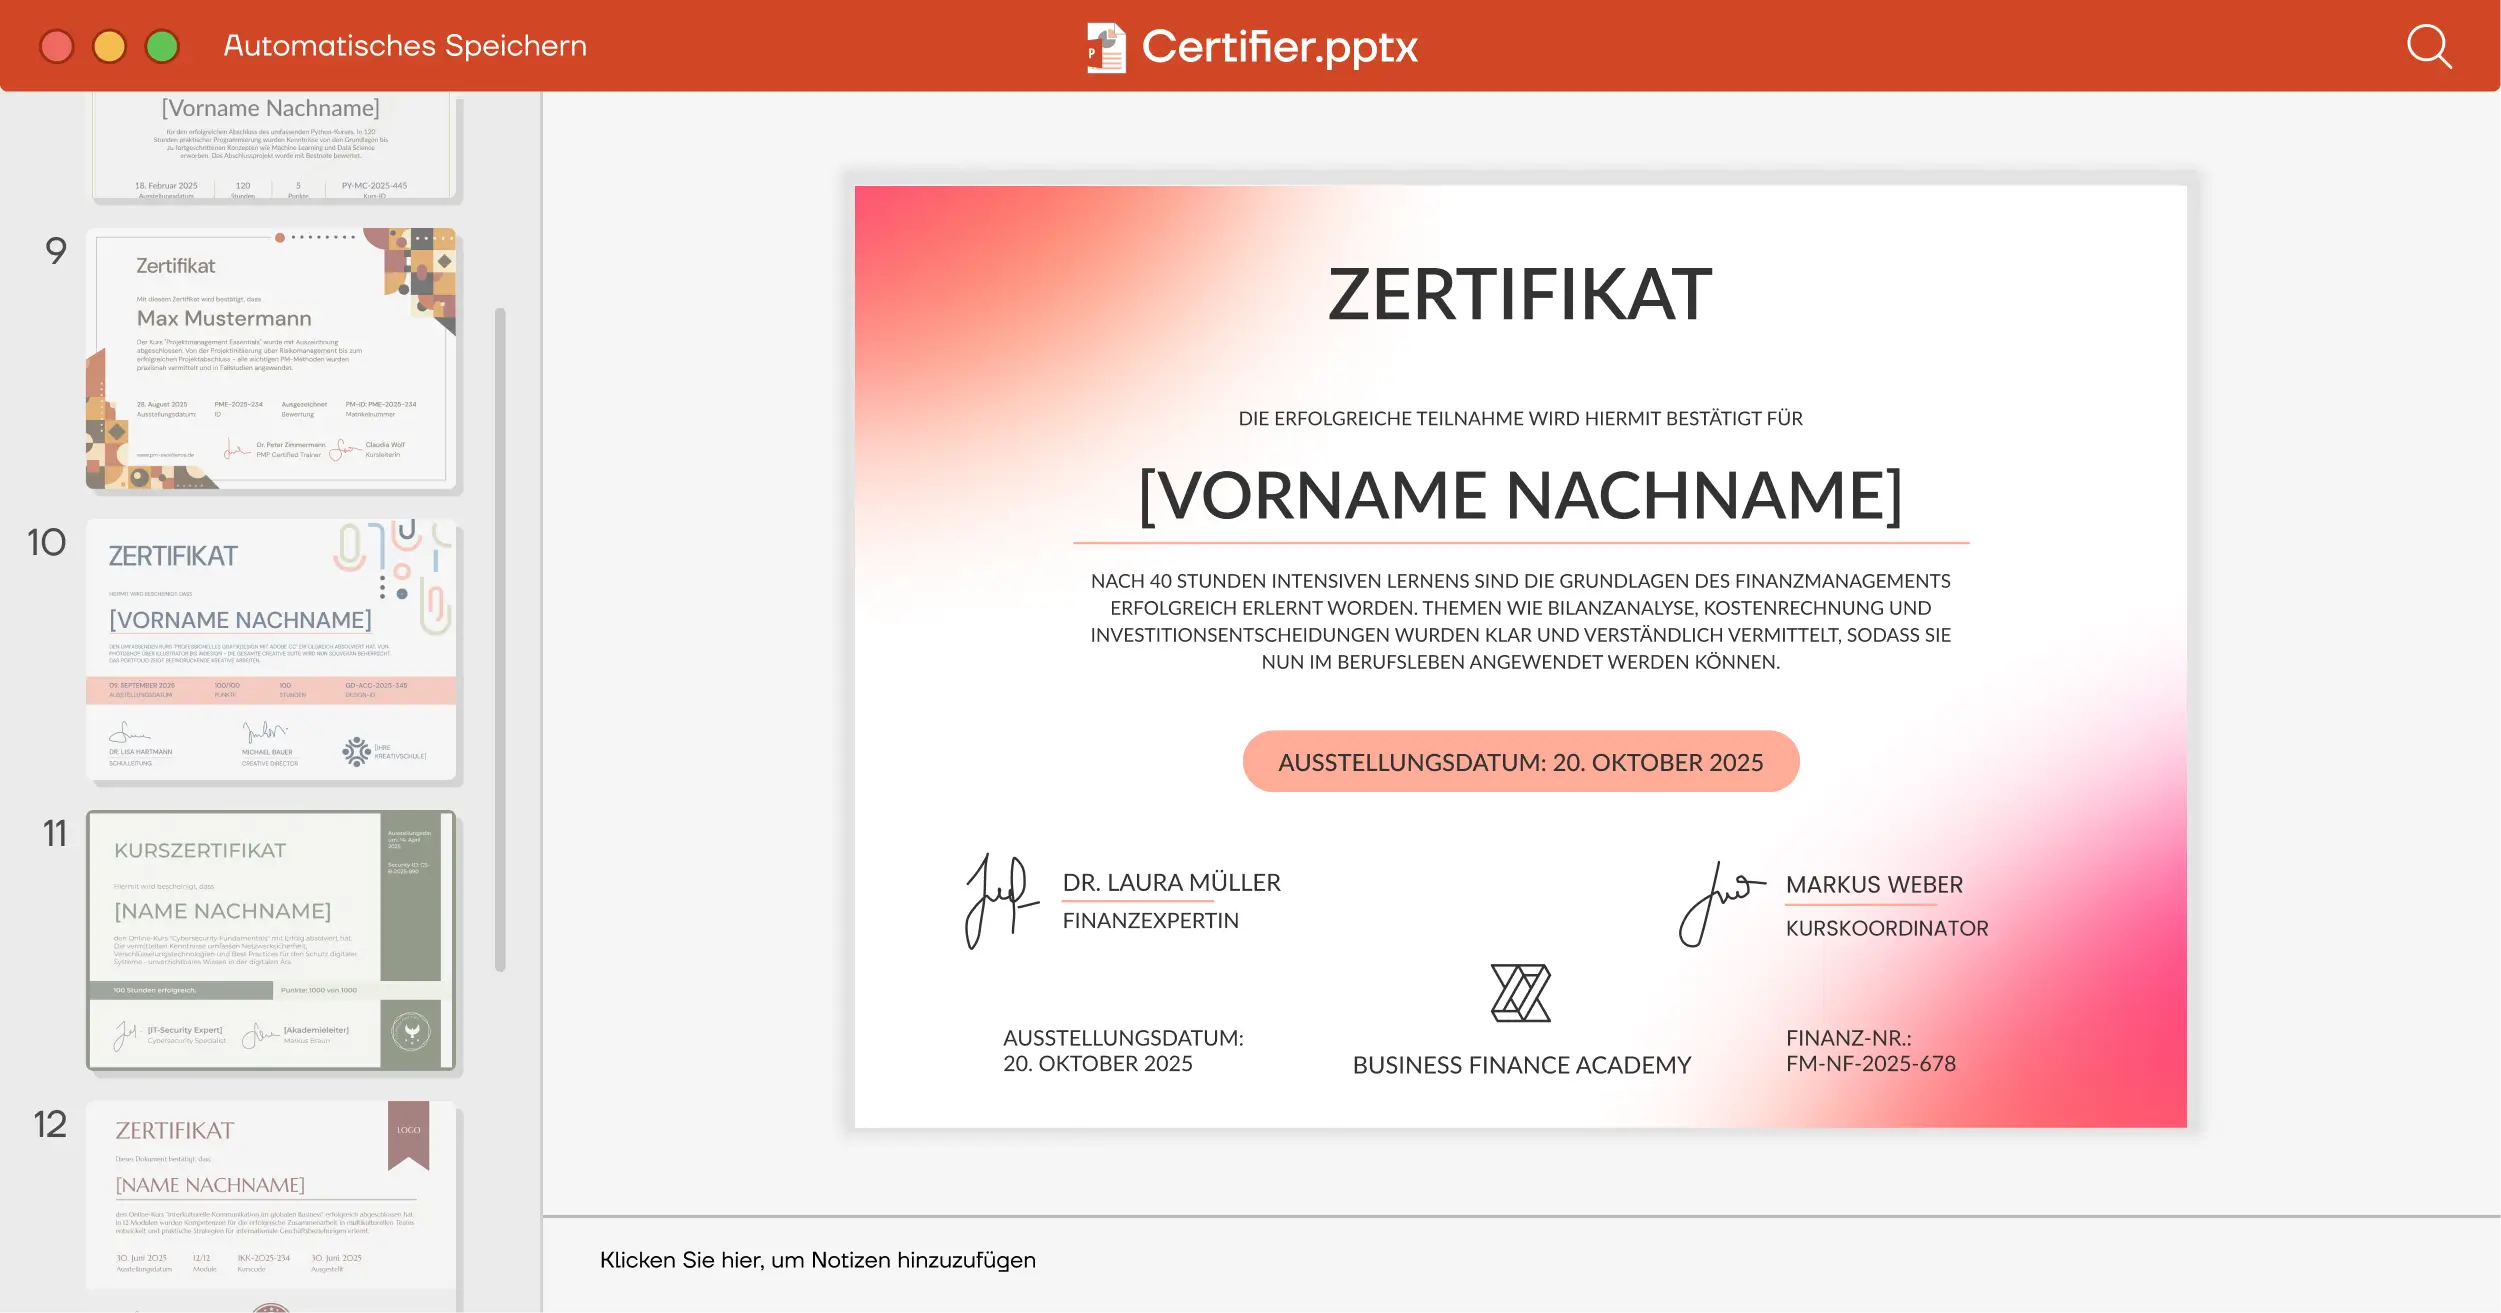
Task: Click the pink Ausstellungsdatum pill shape
Action: 1520,762
